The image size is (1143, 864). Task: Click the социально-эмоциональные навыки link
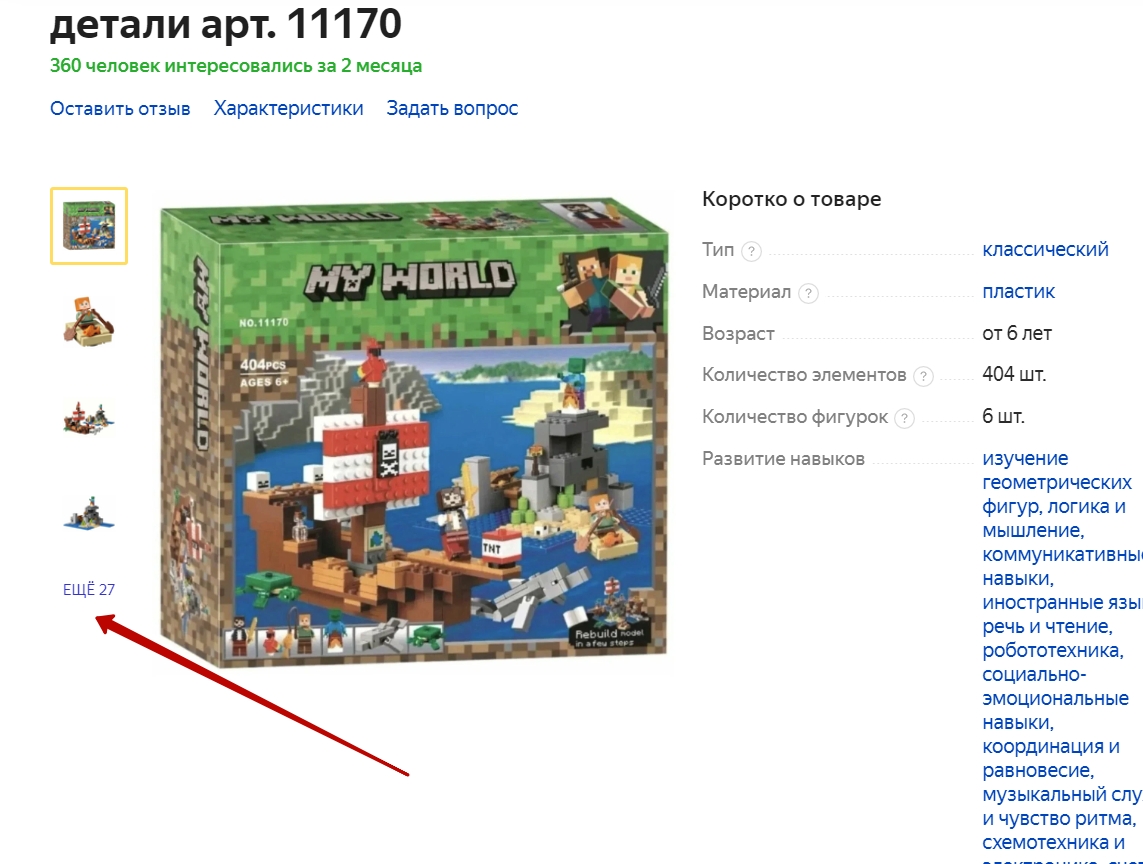tap(1056, 698)
